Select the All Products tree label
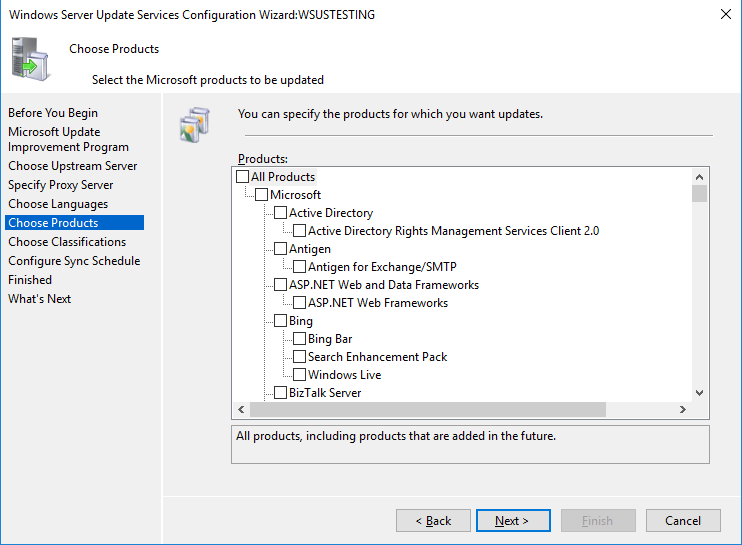The image size is (742, 545). click(283, 176)
